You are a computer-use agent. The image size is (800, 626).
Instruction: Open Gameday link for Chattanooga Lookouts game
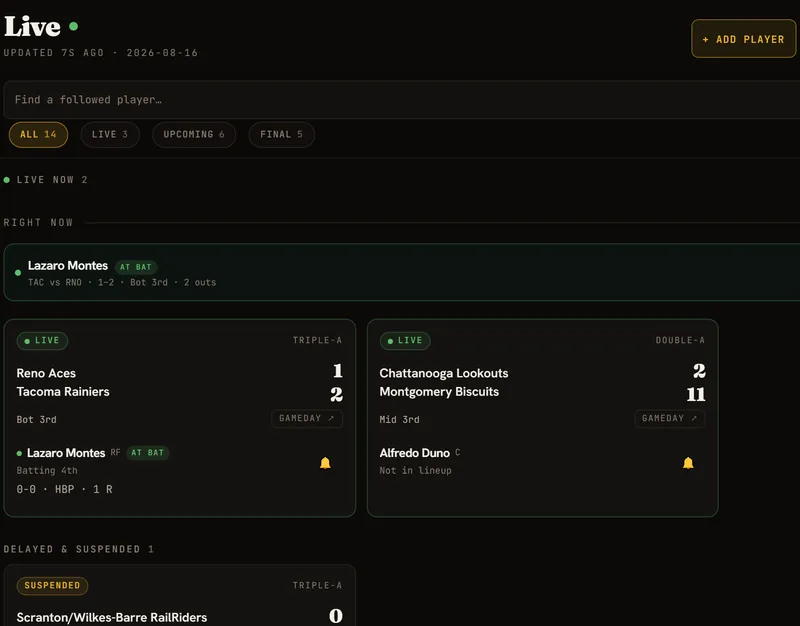tap(669, 418)
